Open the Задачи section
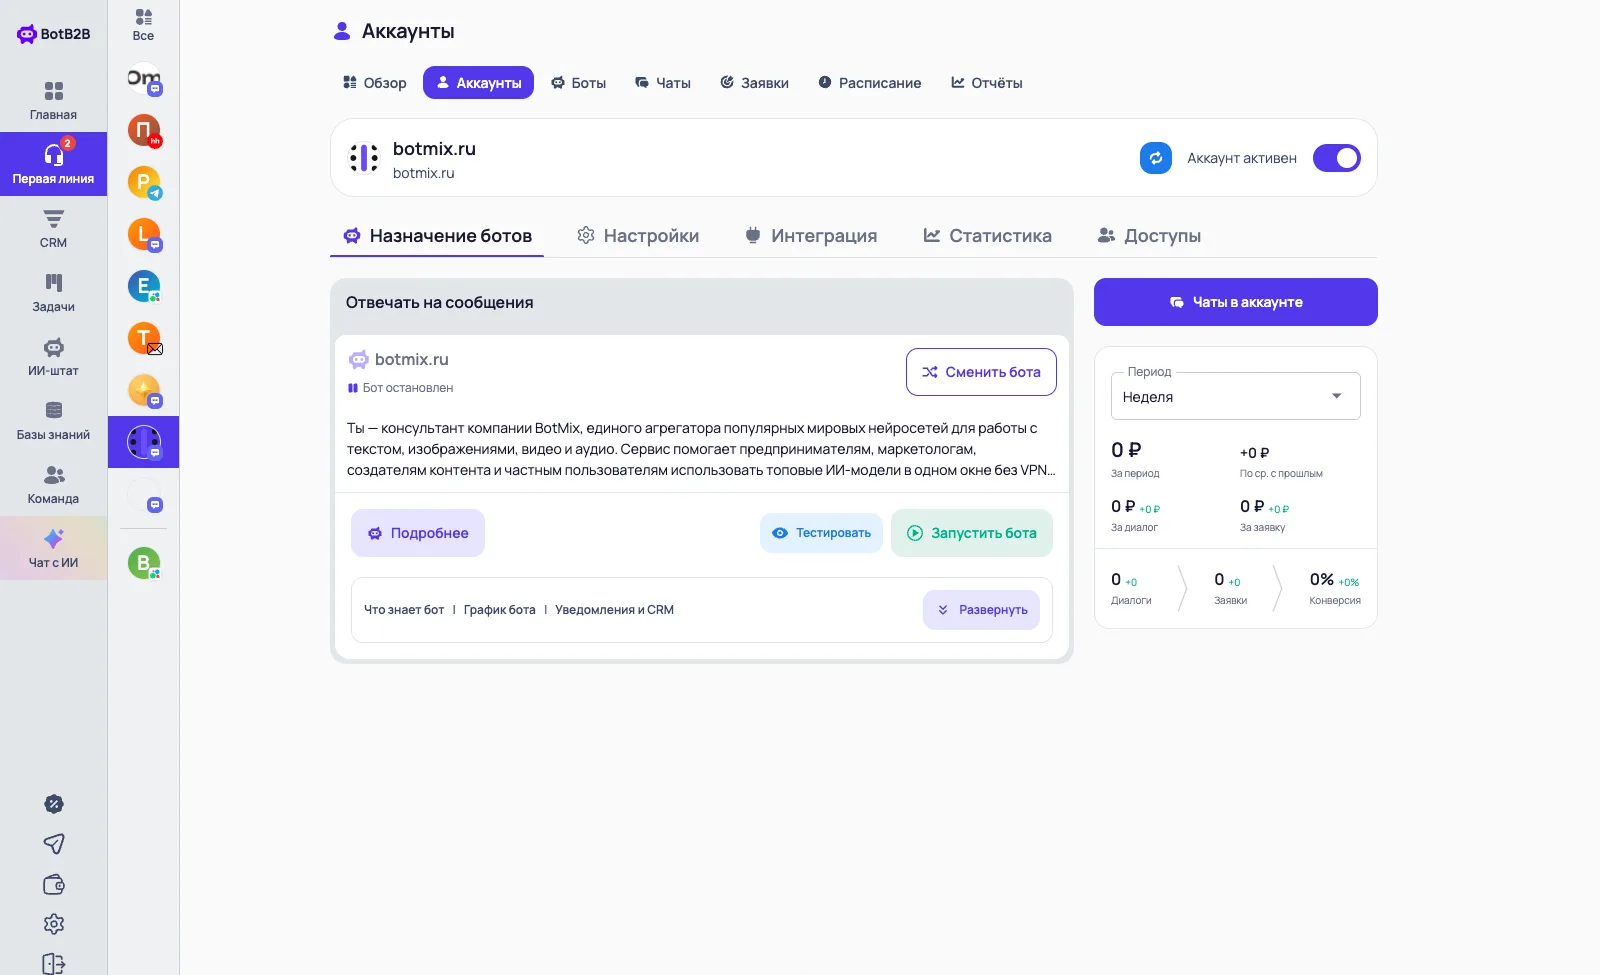The image size is (1600, 975). click(53, 292)
